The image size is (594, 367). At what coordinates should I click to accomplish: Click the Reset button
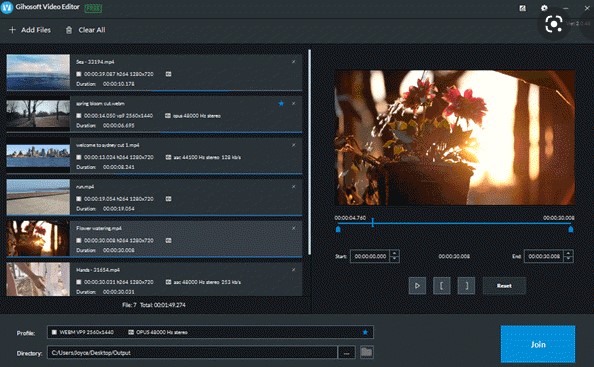pos(504,286)
